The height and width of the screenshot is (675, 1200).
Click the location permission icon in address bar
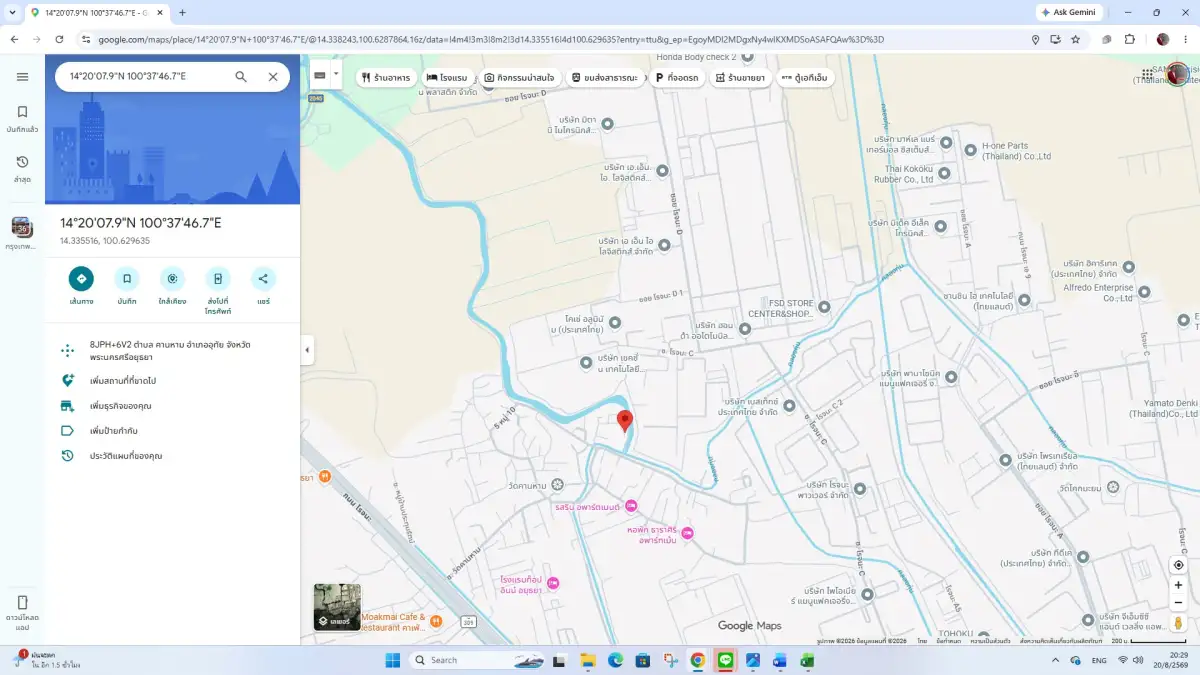click(1035, 39)
